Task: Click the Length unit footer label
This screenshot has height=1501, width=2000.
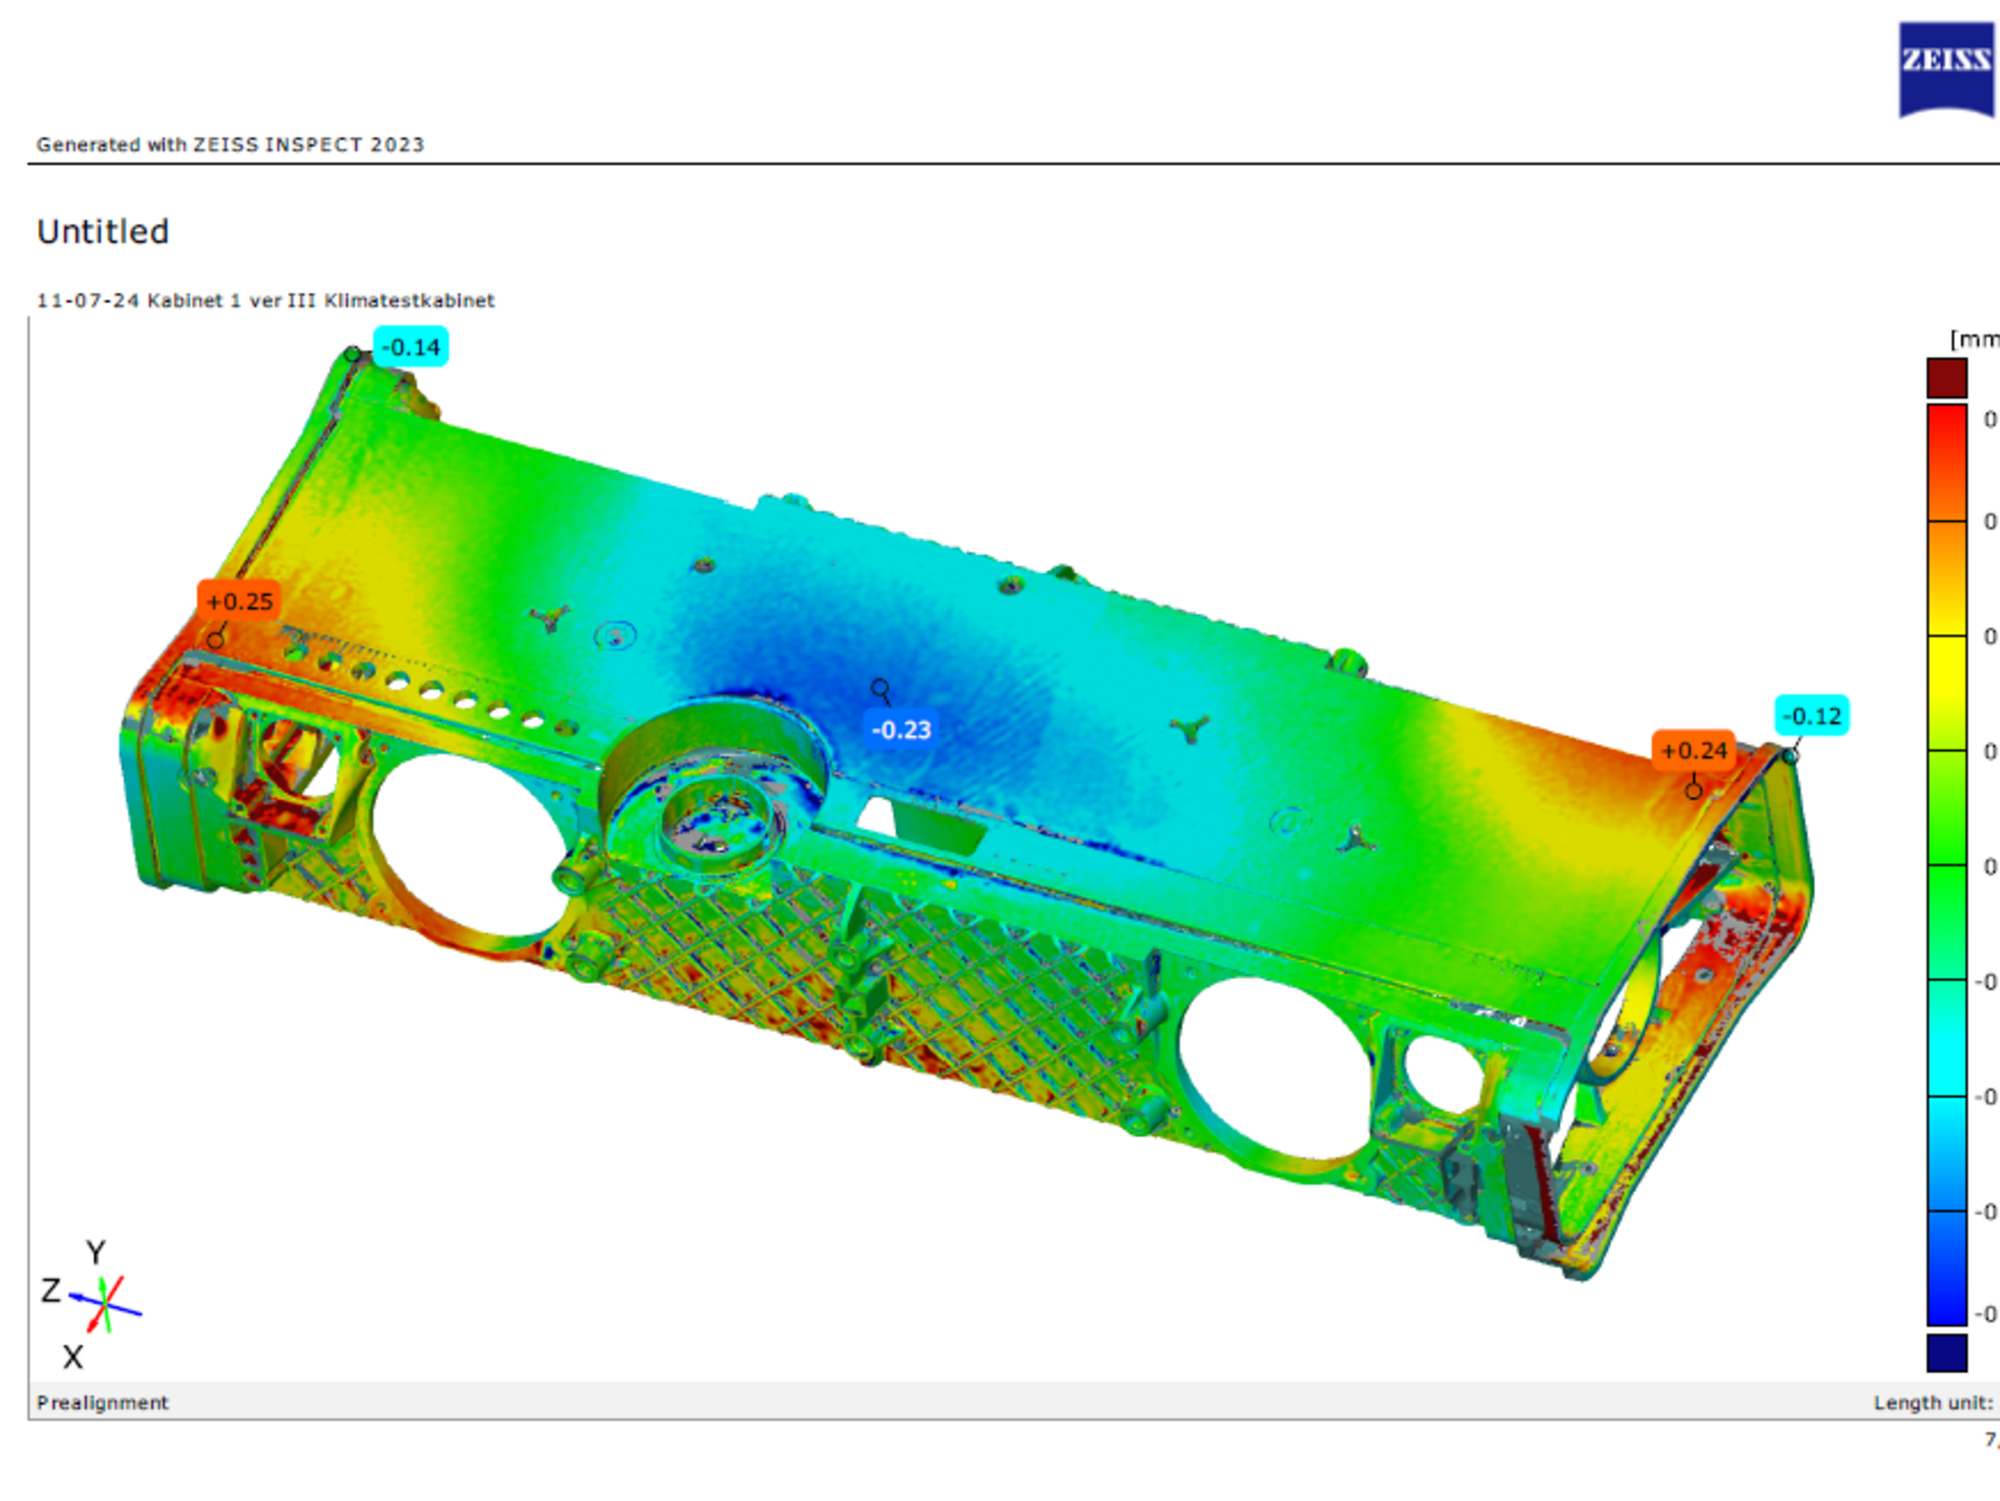Action: (1934, 1402)
